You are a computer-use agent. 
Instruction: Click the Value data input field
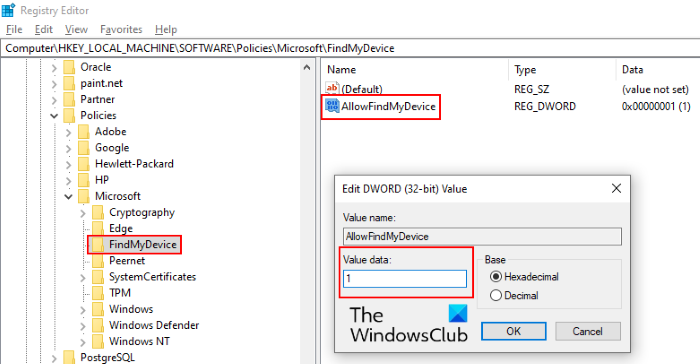pos(405,279)
